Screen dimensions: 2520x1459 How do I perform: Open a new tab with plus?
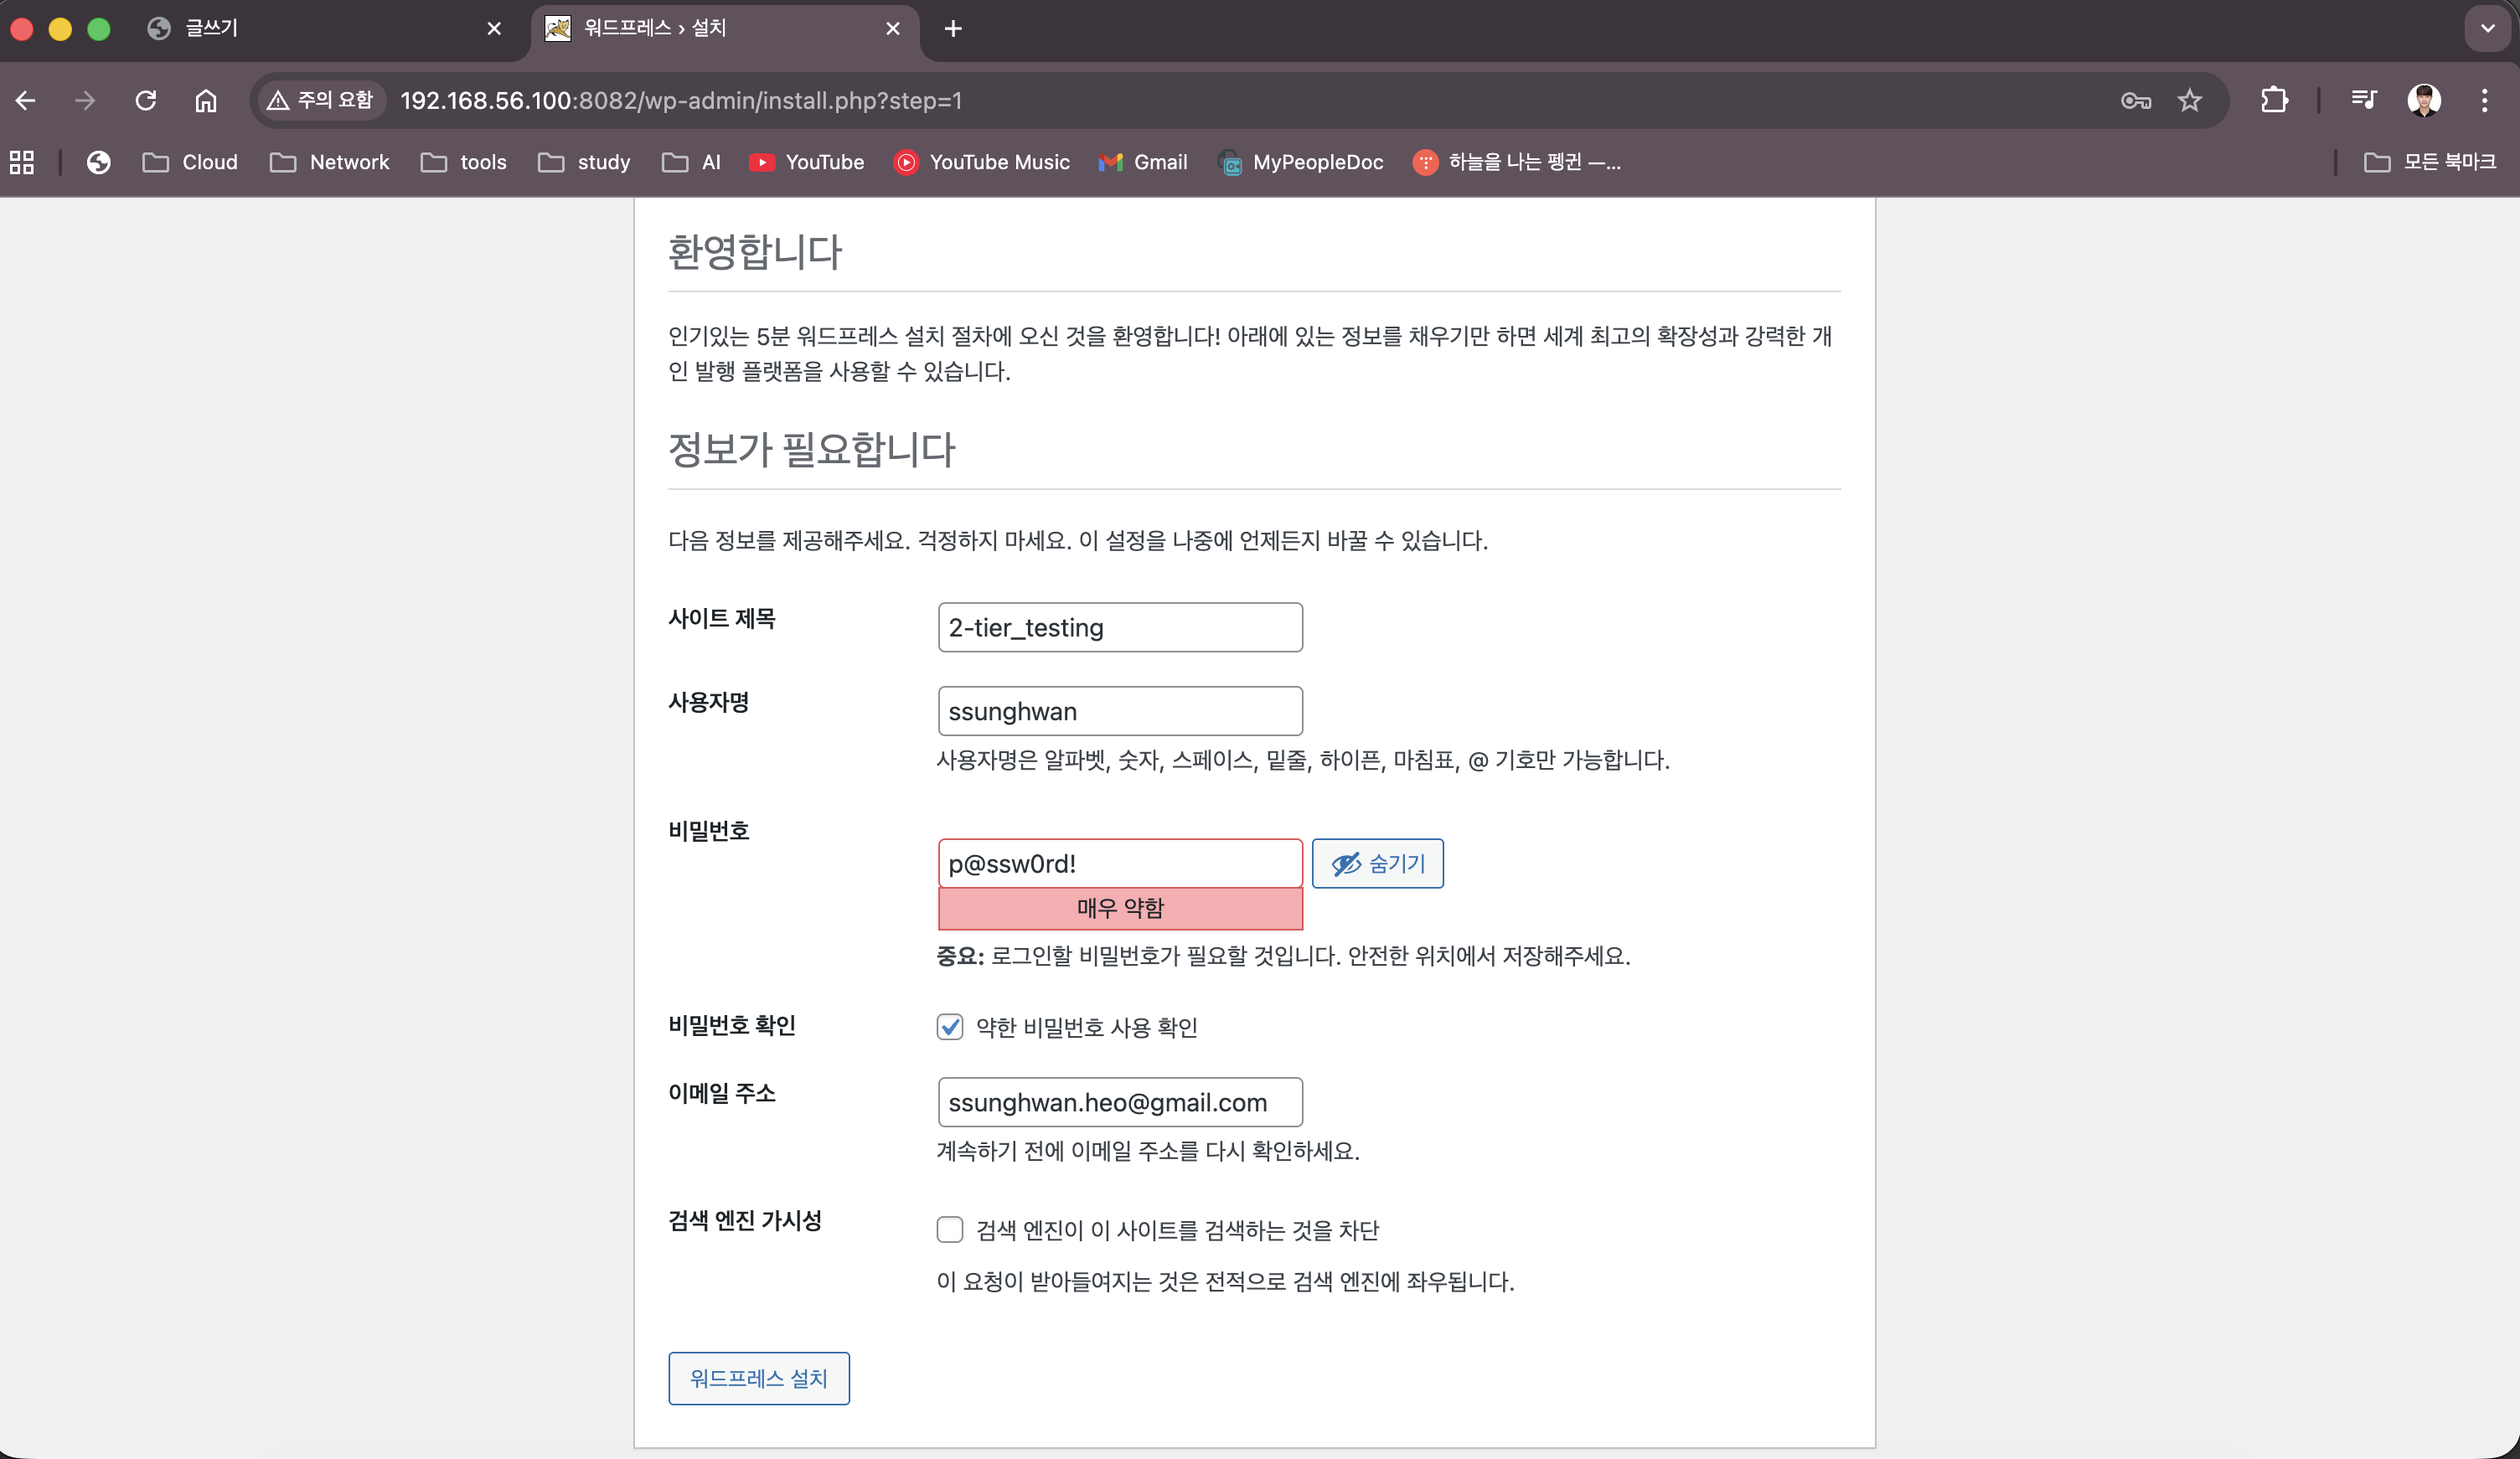coord(953,29)
